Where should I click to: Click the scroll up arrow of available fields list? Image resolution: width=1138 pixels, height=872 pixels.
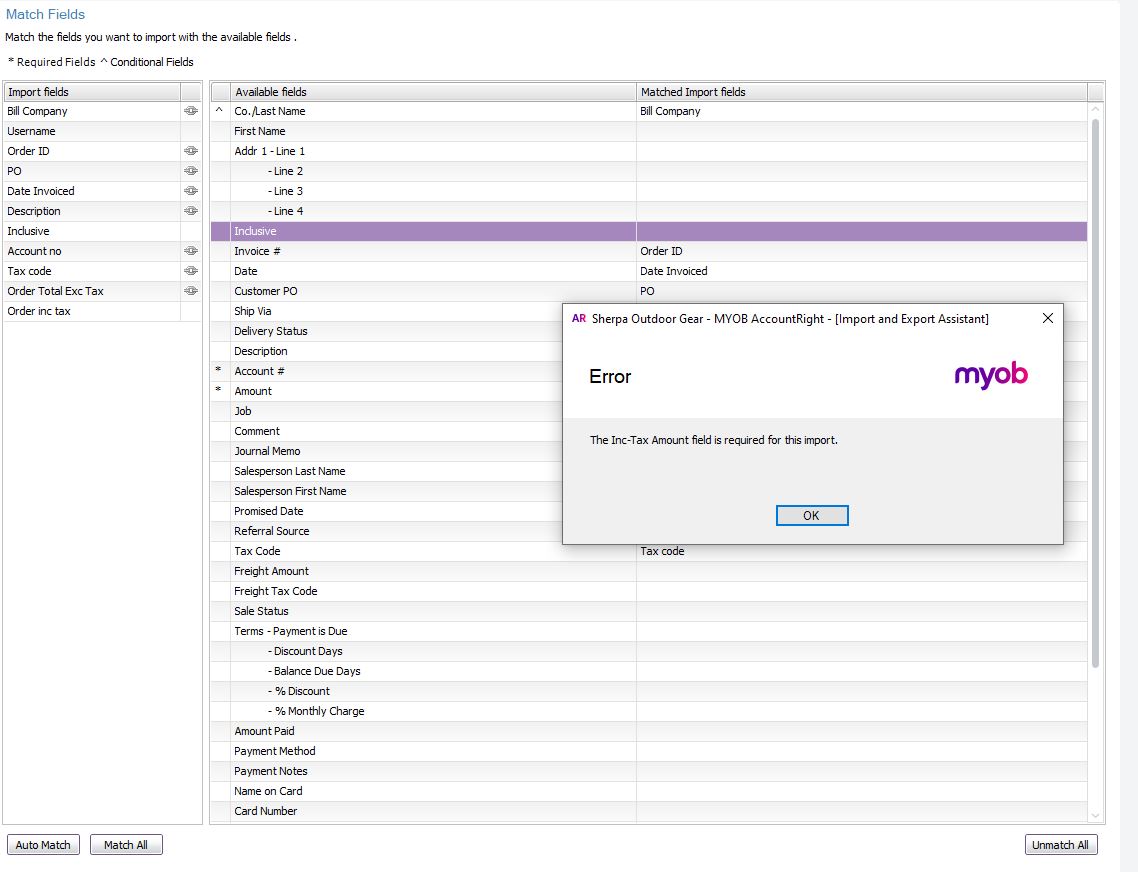coord(1095,110)
